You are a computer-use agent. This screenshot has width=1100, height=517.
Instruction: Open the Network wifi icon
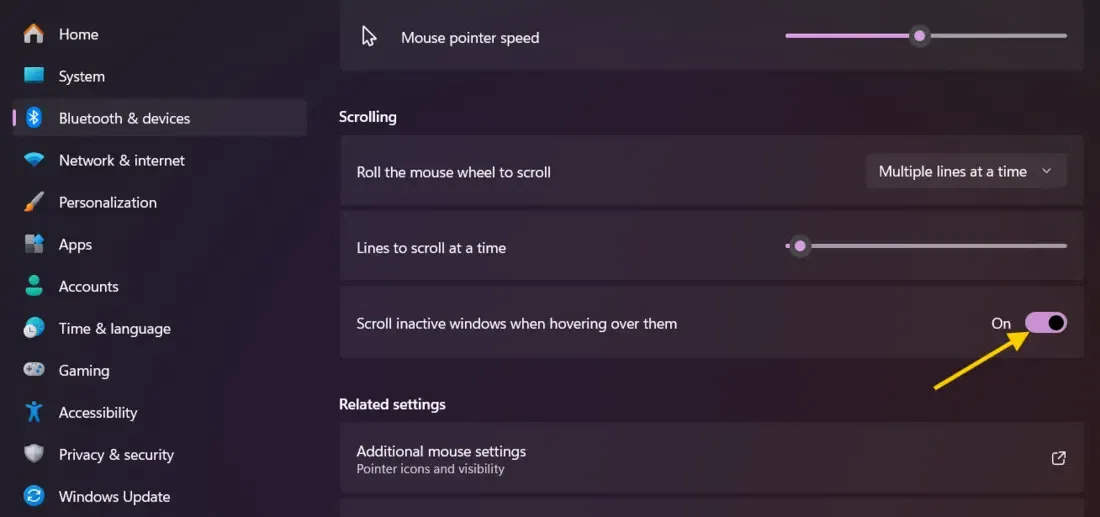point(34,160)
